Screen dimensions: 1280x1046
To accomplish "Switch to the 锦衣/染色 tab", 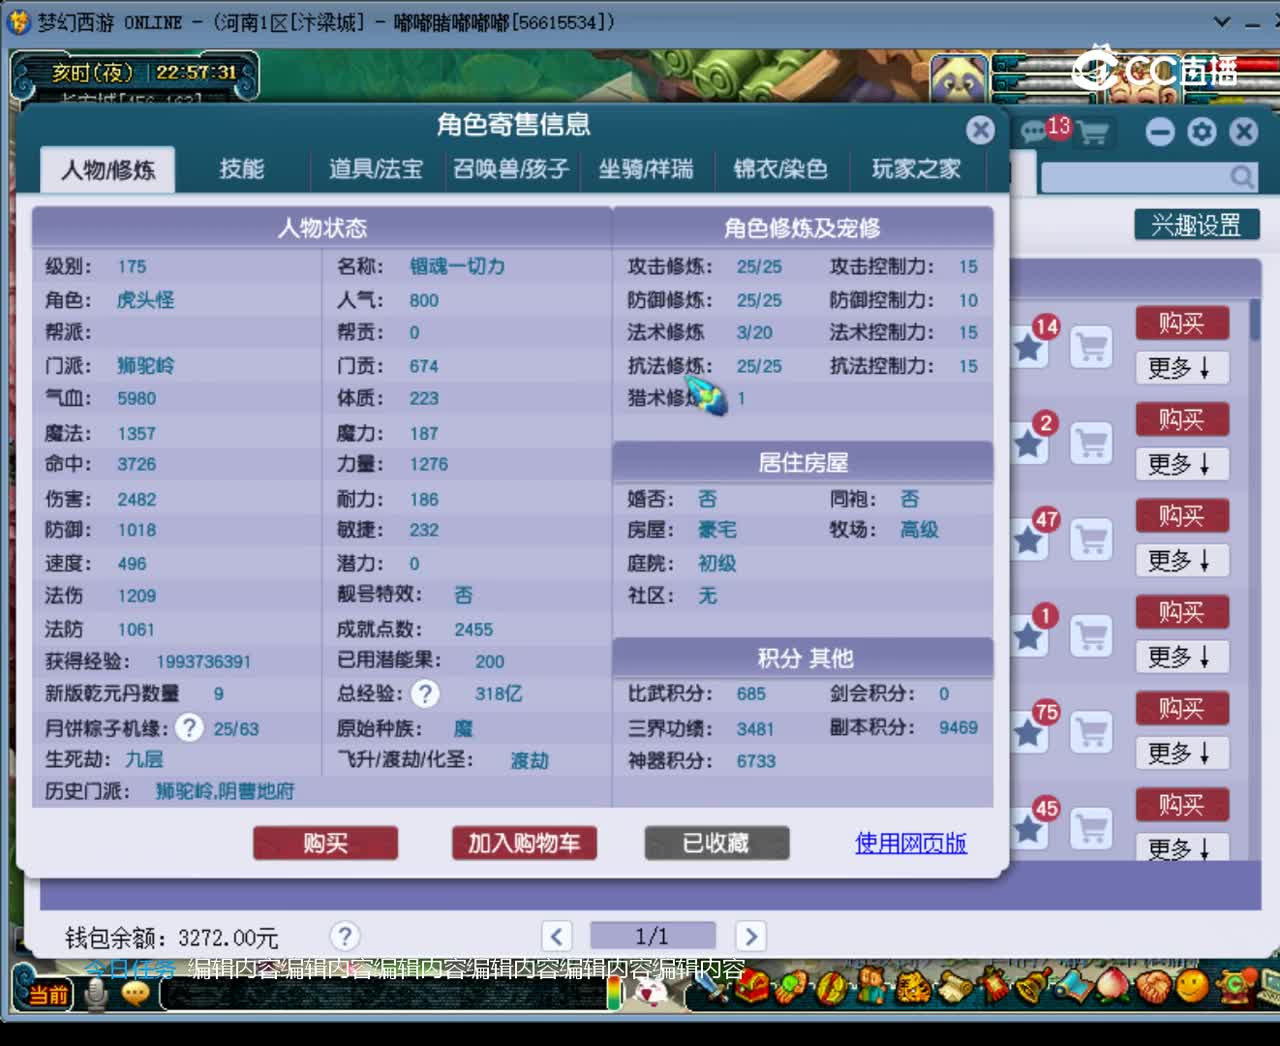I will coord(781,169).
